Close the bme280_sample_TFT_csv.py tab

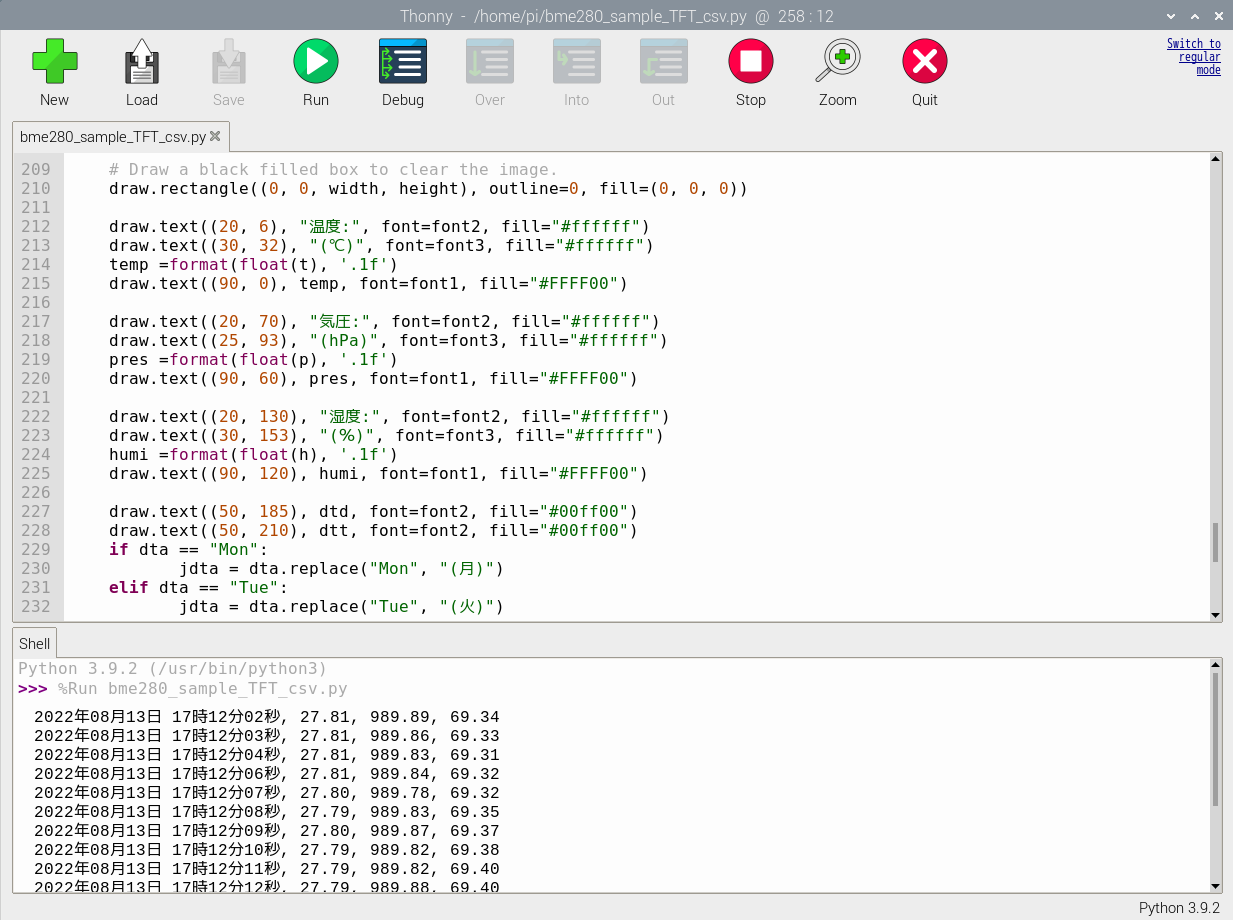[215, 136]
